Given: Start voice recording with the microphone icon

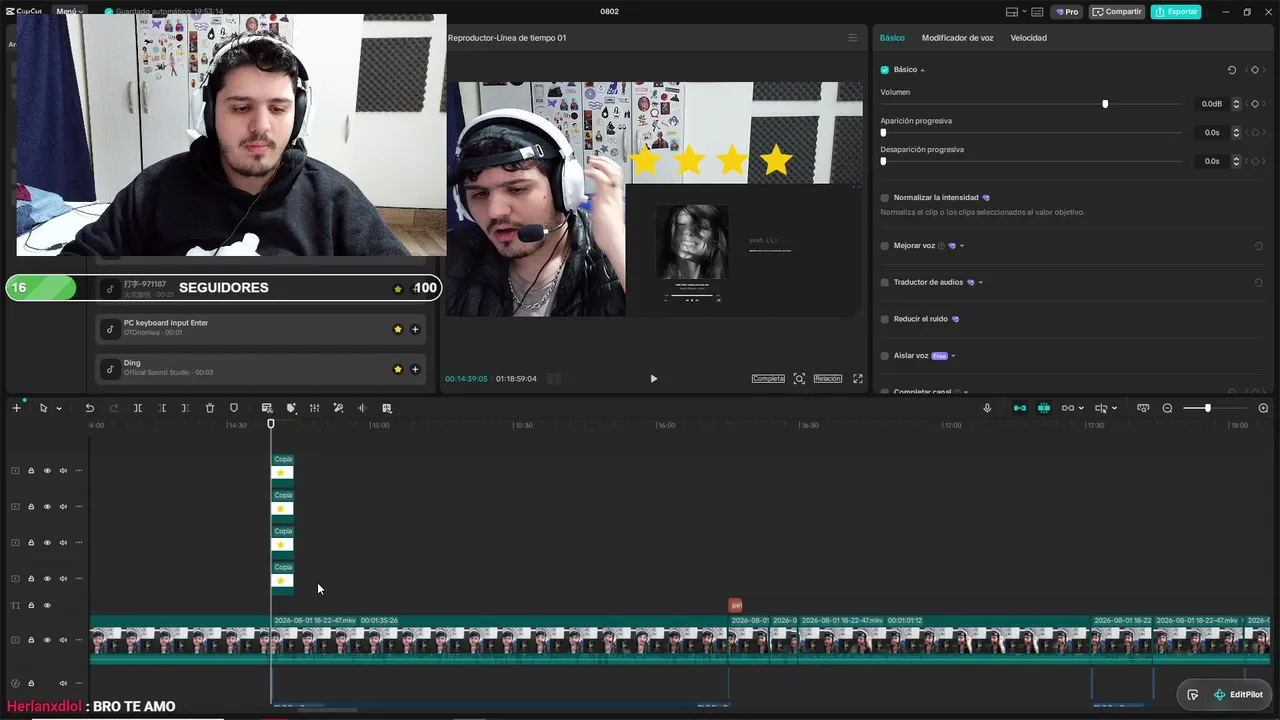Looking at the screenshot, I should (987, 408).
